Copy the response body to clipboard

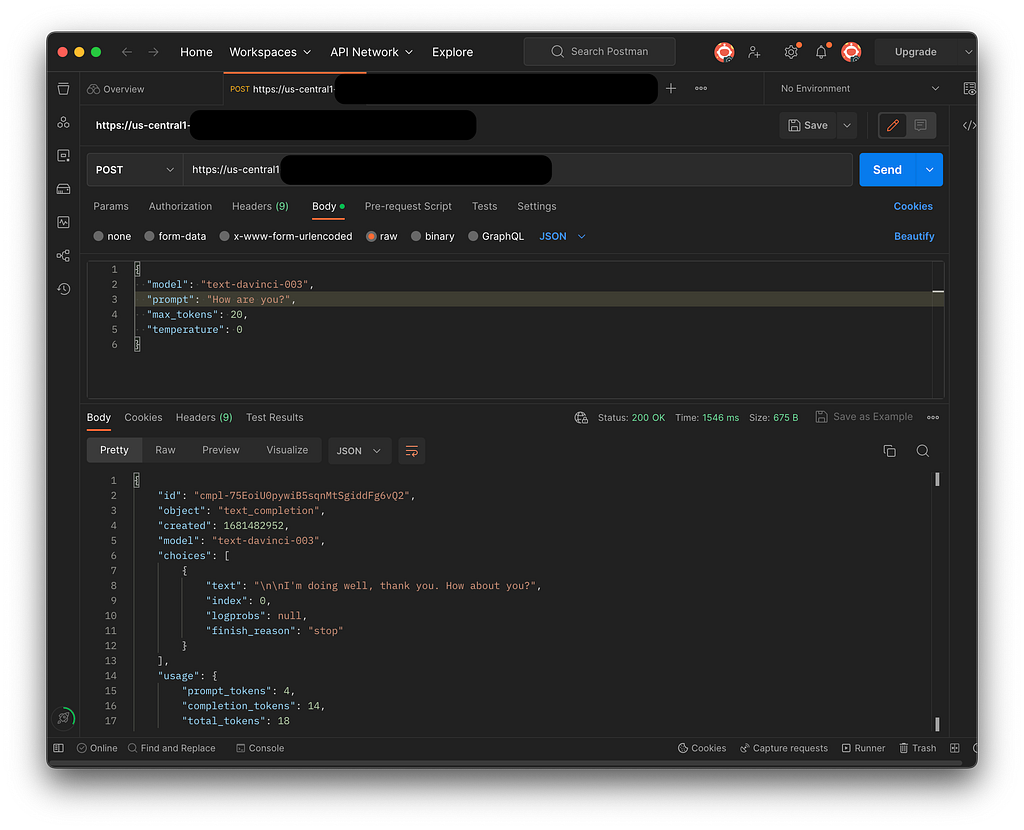coord(889,451)
